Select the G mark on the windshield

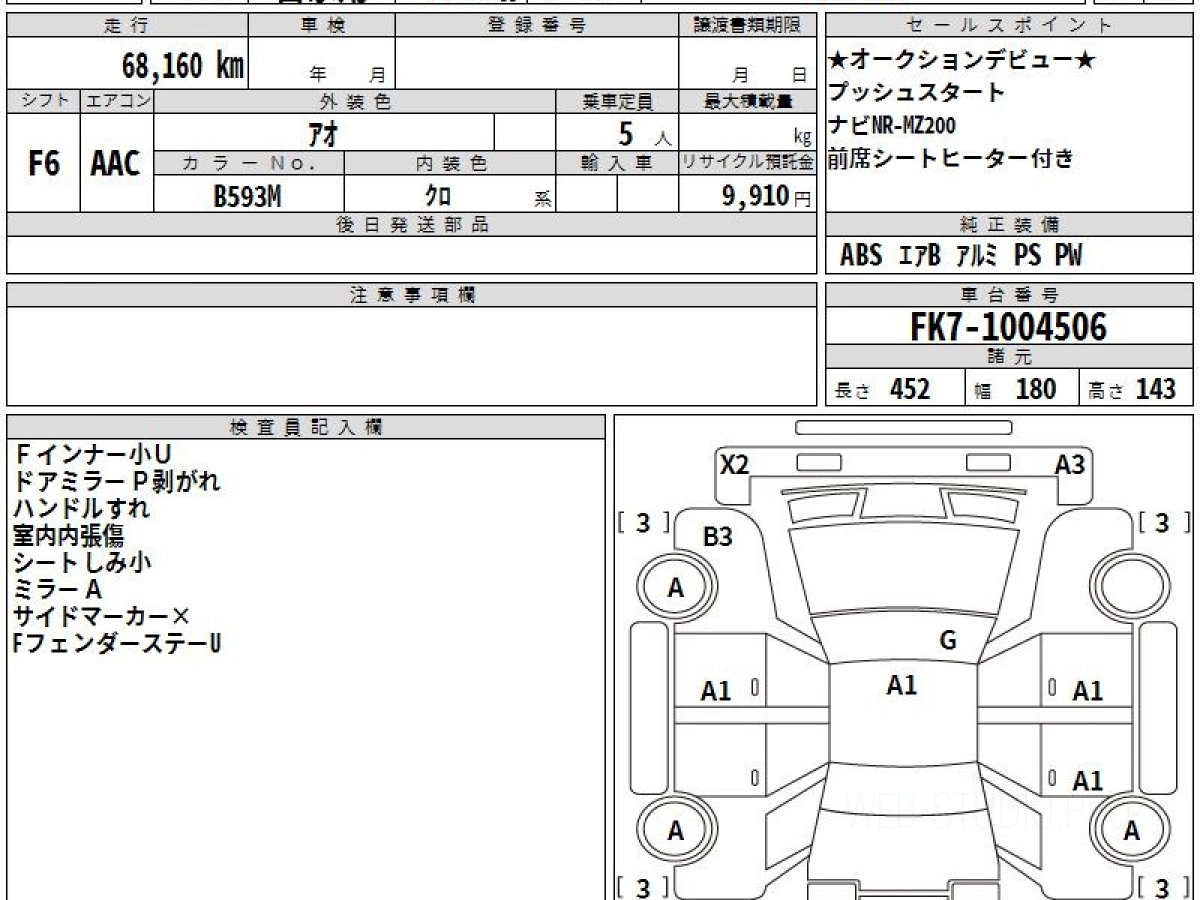pyautogui.click(x=948, y=641)
